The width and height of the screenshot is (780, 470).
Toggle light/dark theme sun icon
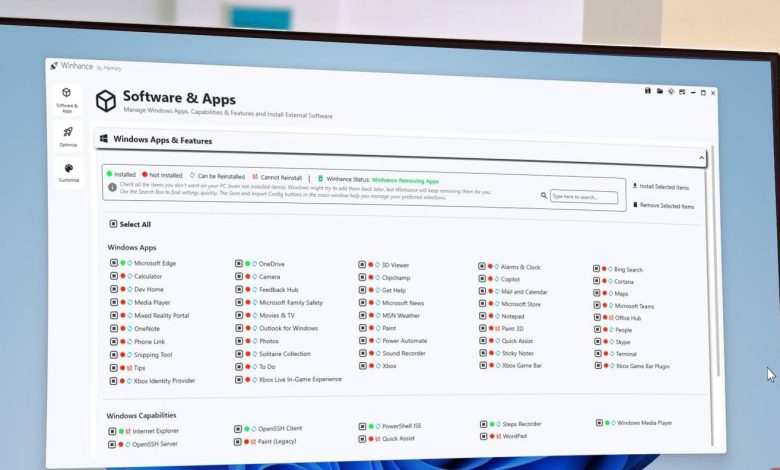click(672, 91)
